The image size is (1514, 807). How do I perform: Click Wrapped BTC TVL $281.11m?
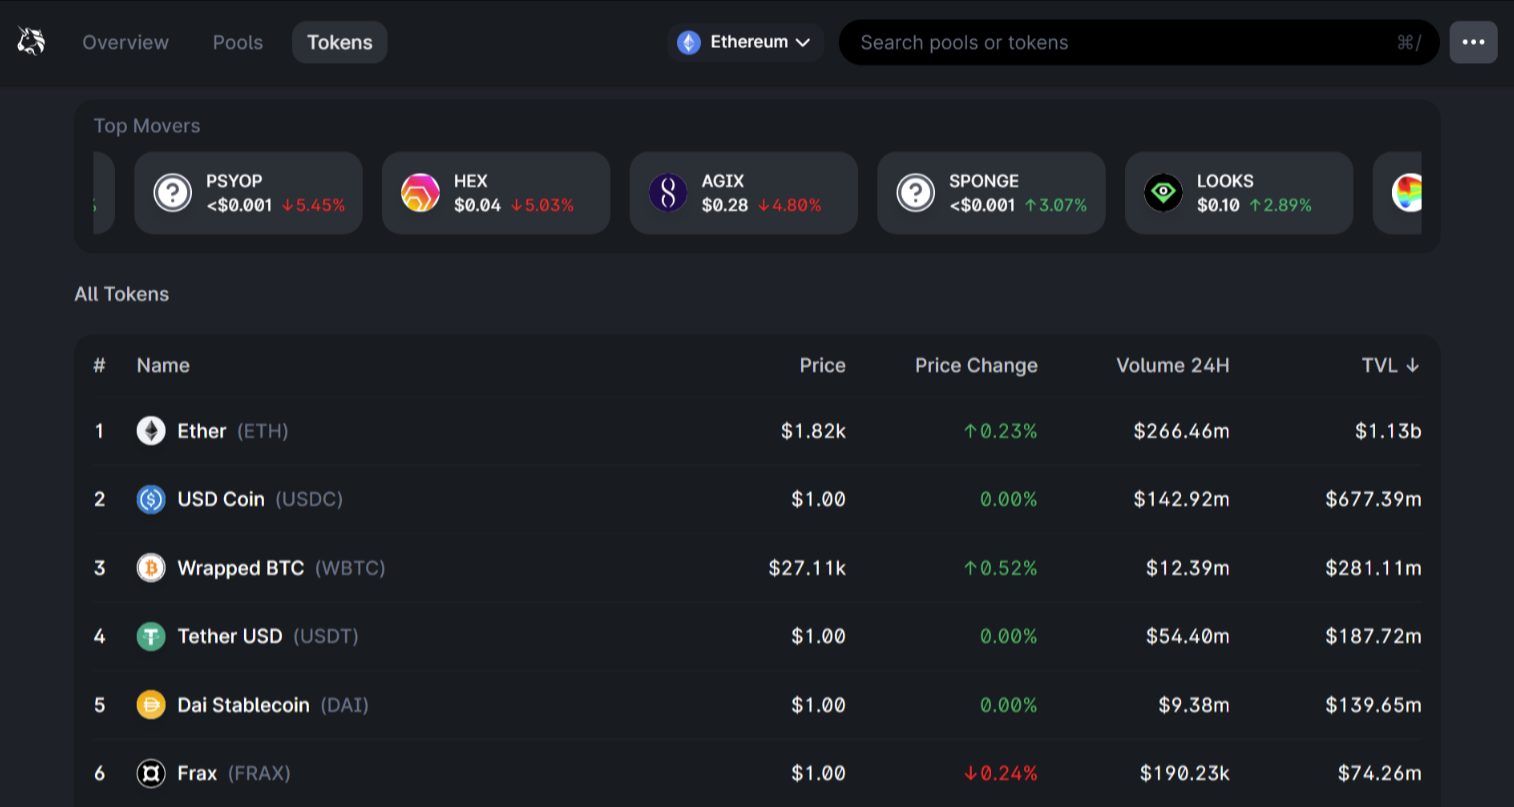point(1373,568)
